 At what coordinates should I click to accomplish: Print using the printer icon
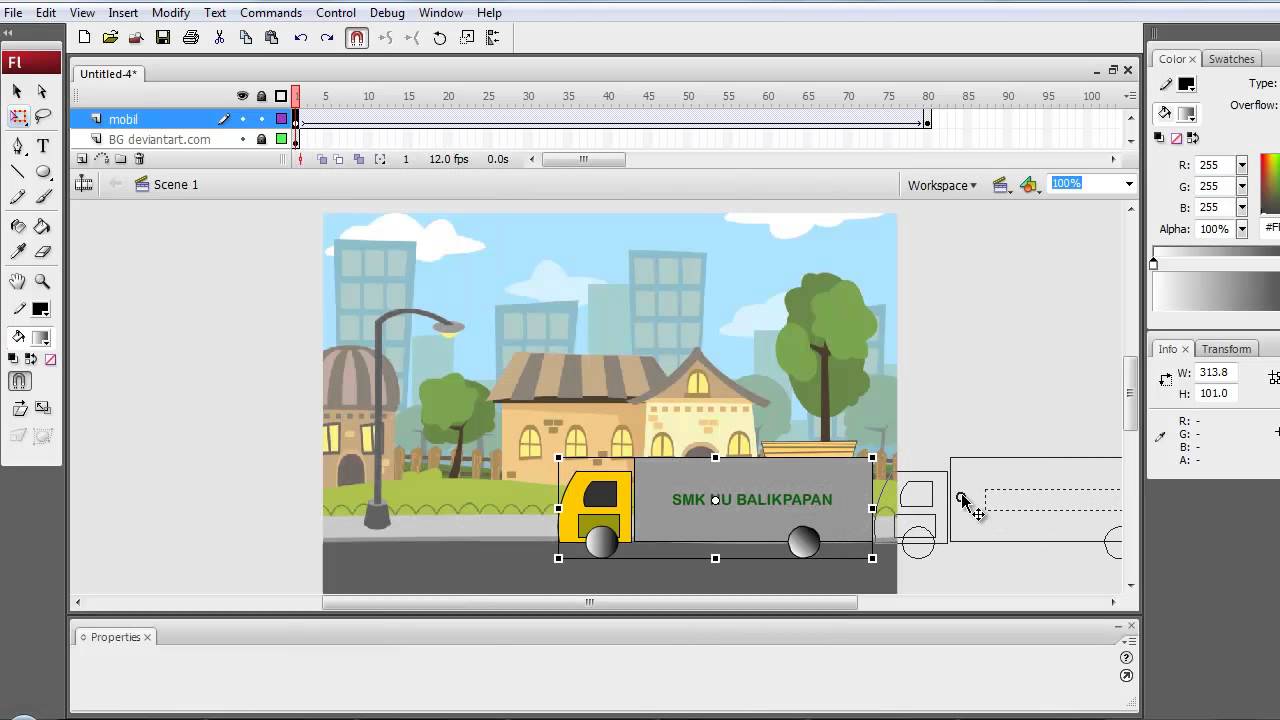point(191,38)
